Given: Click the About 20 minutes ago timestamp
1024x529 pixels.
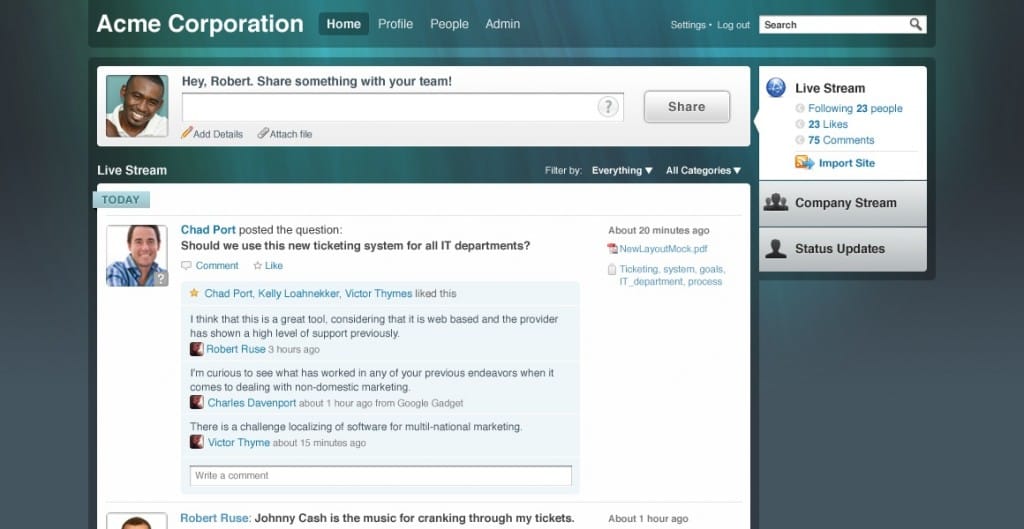Looking at the screenshot, I should click(658, 231).
